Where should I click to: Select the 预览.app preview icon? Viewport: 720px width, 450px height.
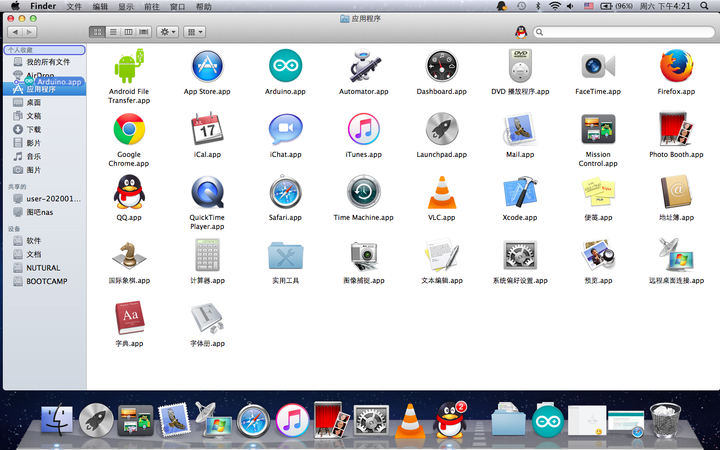[598, 255]
